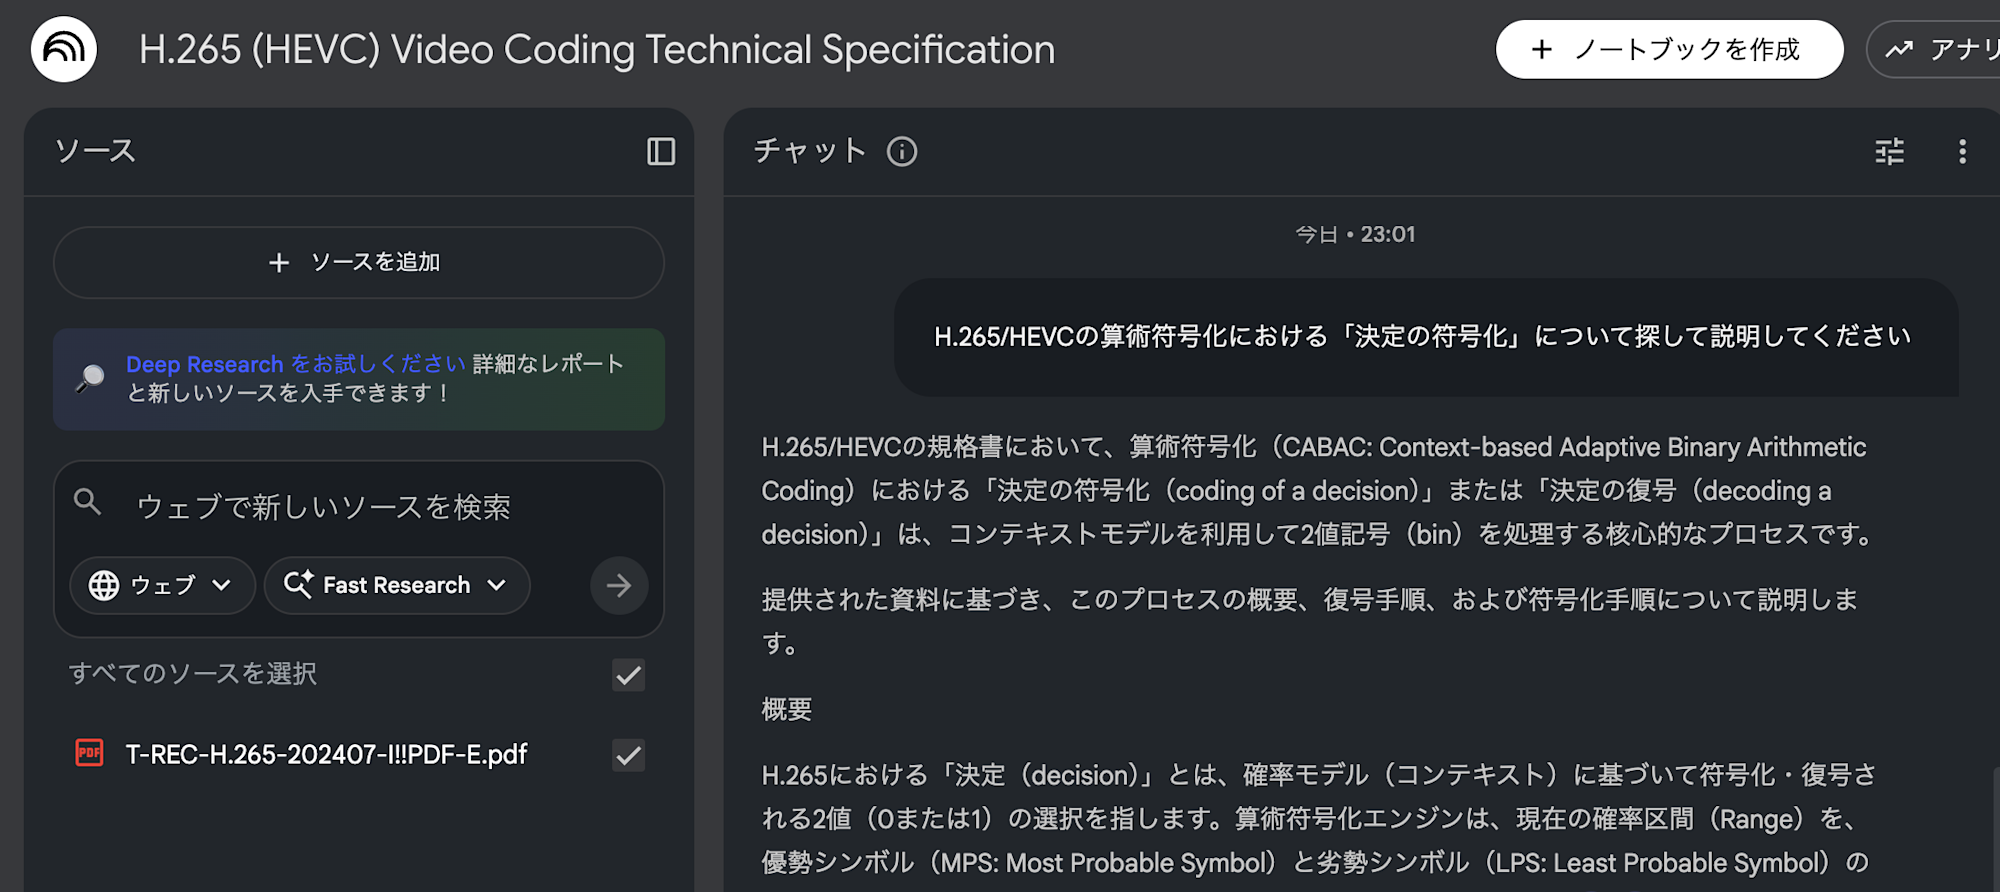Screen dimensions: 2000x892
Task: Open chat info icon
Action: point(902,152)
